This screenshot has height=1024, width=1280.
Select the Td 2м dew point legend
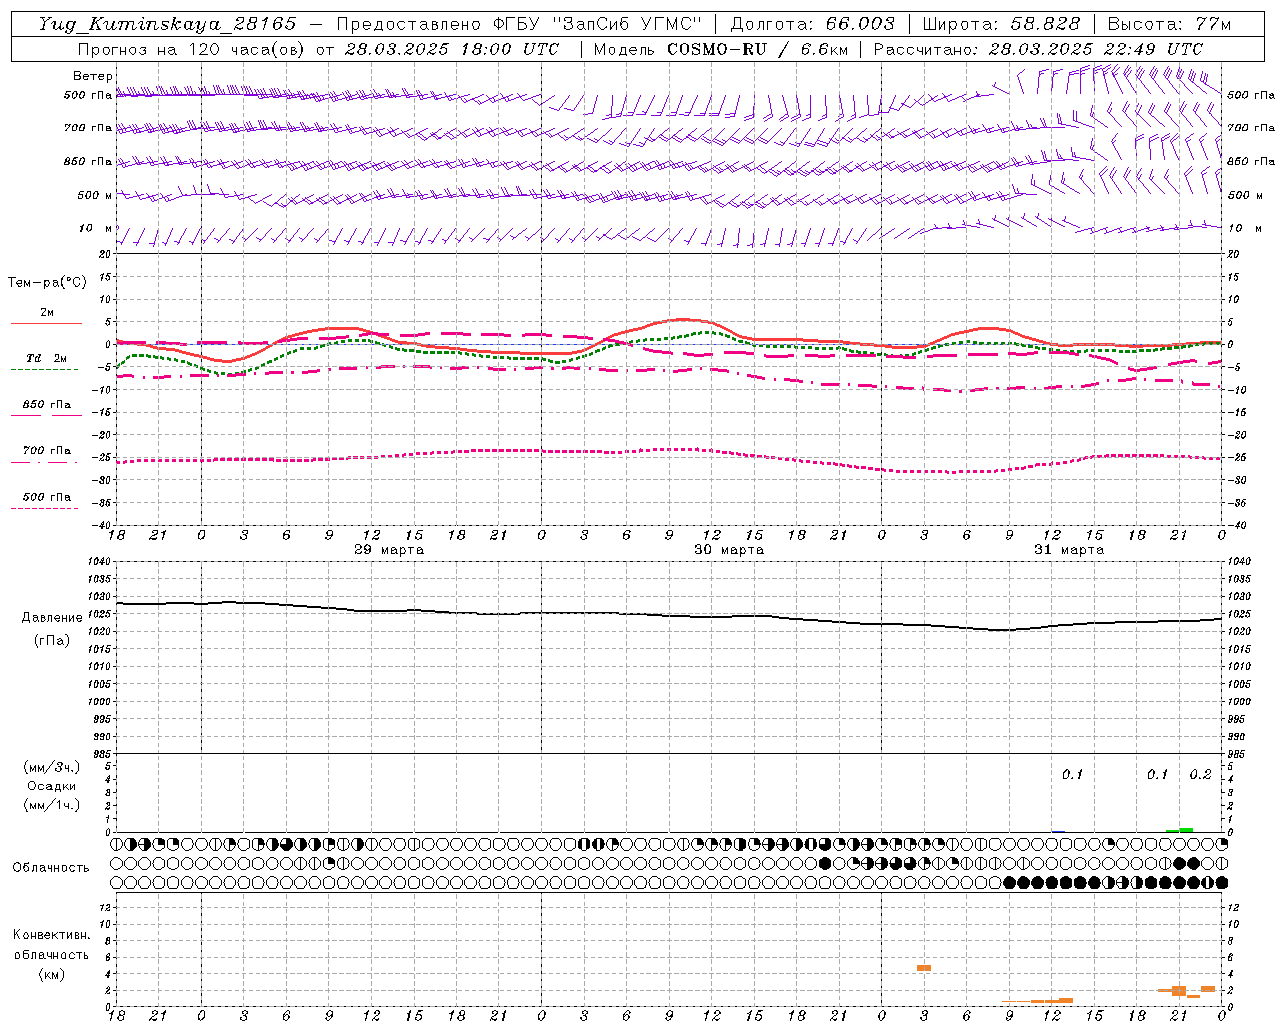[x=46, y=363]
